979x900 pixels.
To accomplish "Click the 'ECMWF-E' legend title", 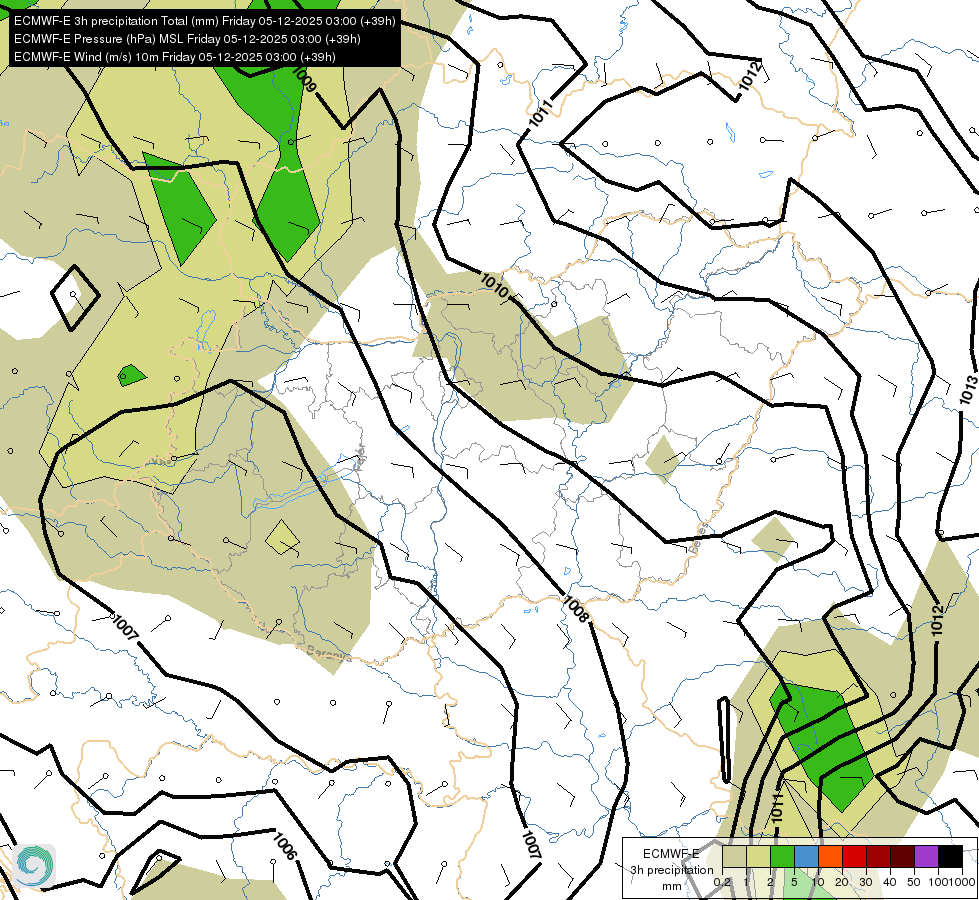I will click(x=671, y=854).
